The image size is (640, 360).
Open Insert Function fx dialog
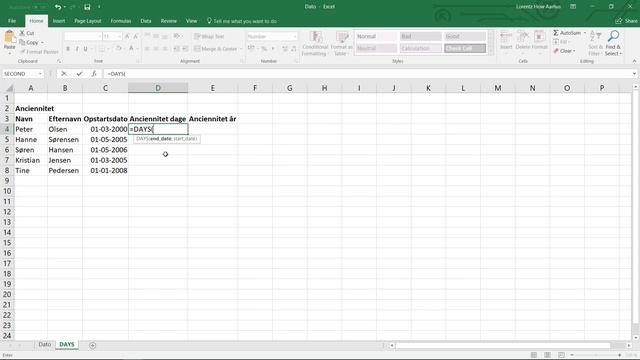[94, 74]
